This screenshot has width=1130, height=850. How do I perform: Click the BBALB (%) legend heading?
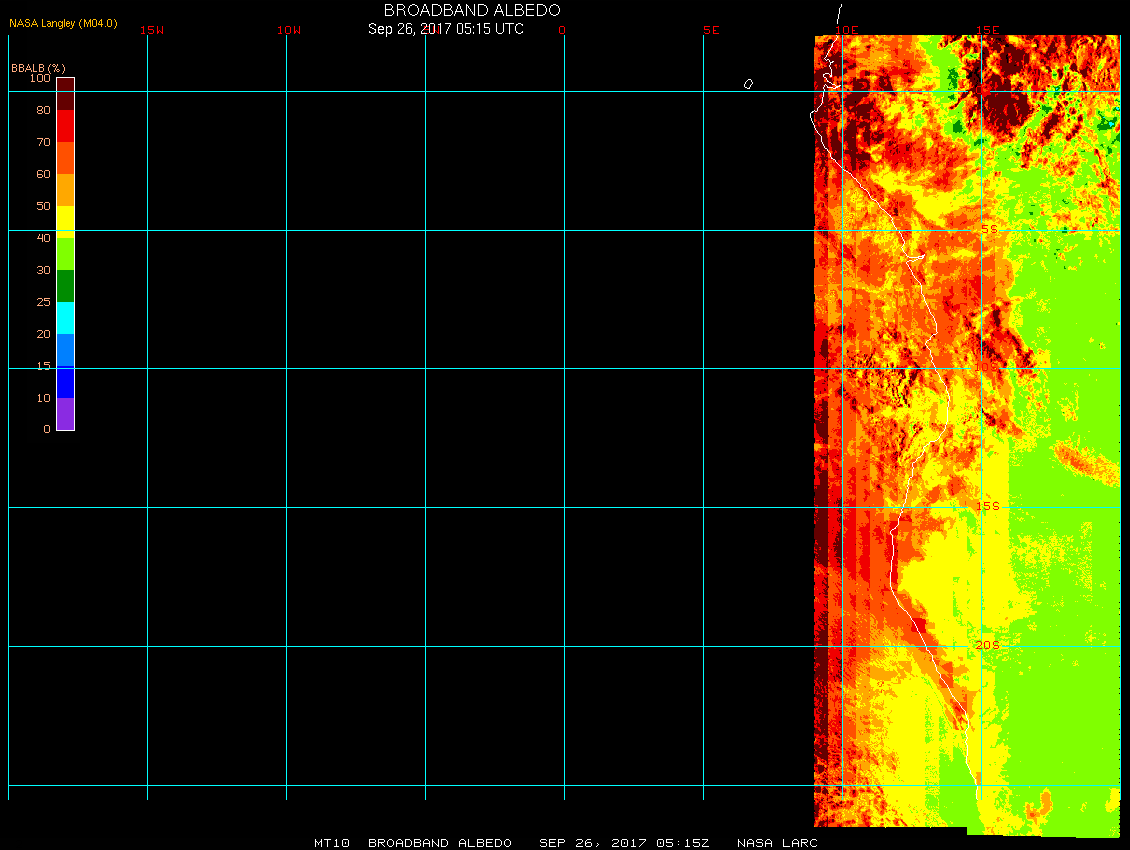[38, 67]
